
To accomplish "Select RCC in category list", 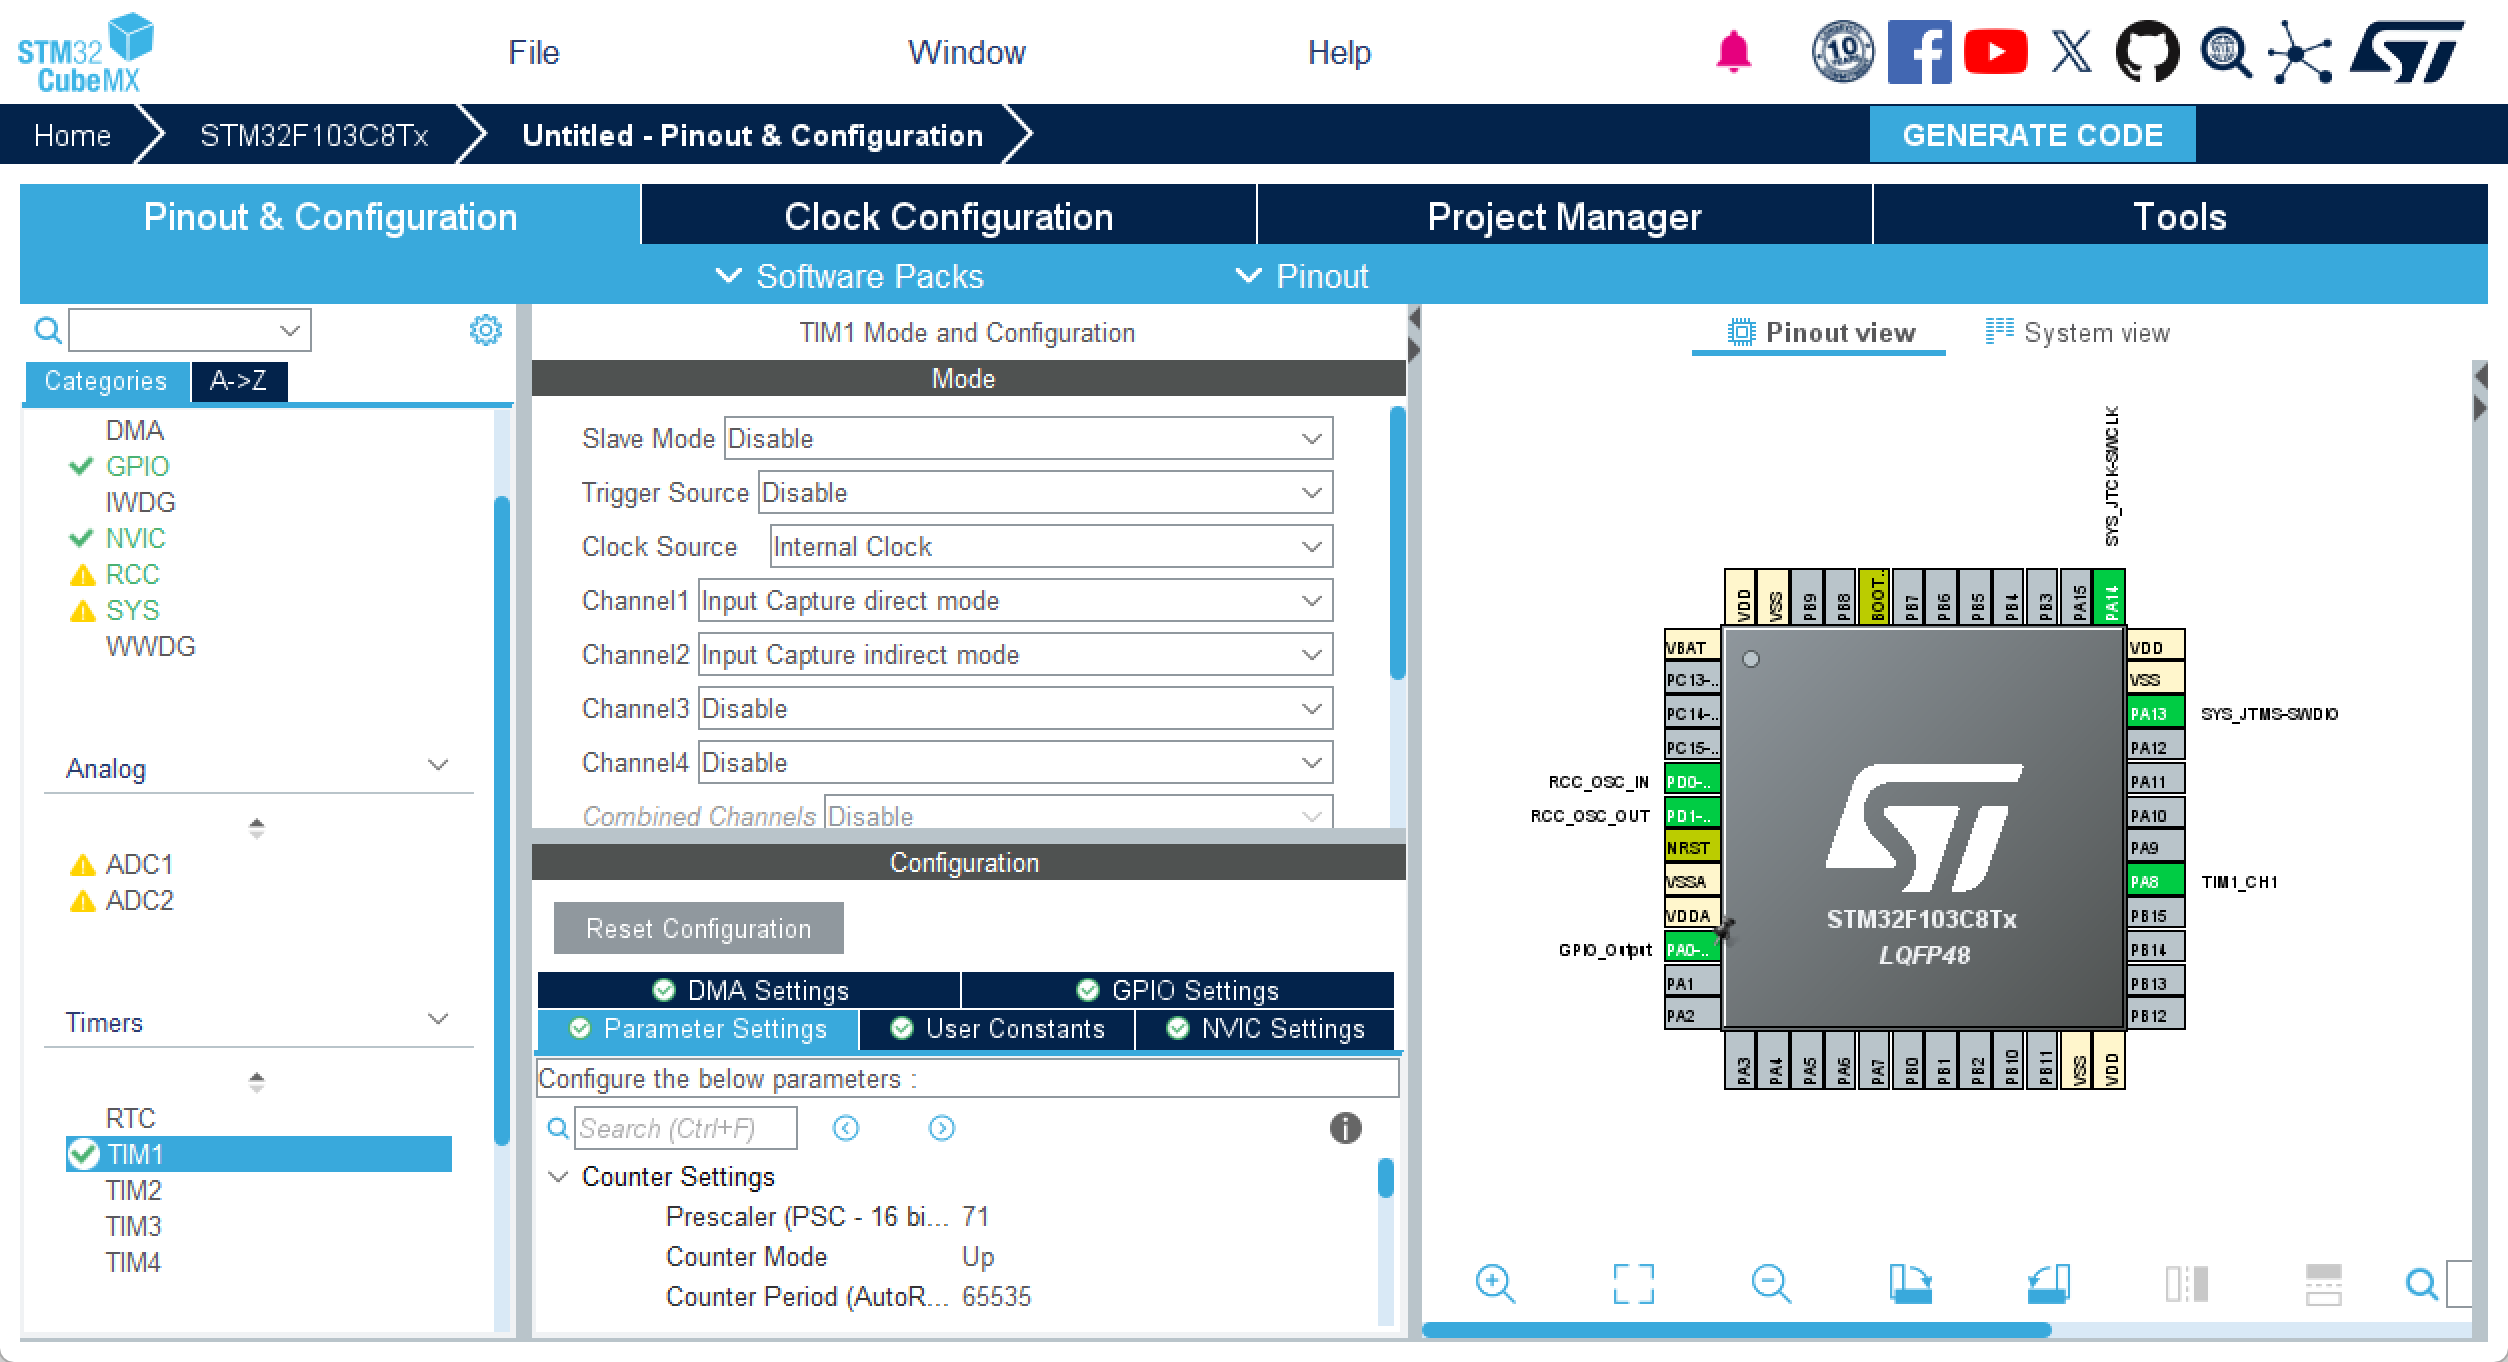I will [x=132, y=574].
